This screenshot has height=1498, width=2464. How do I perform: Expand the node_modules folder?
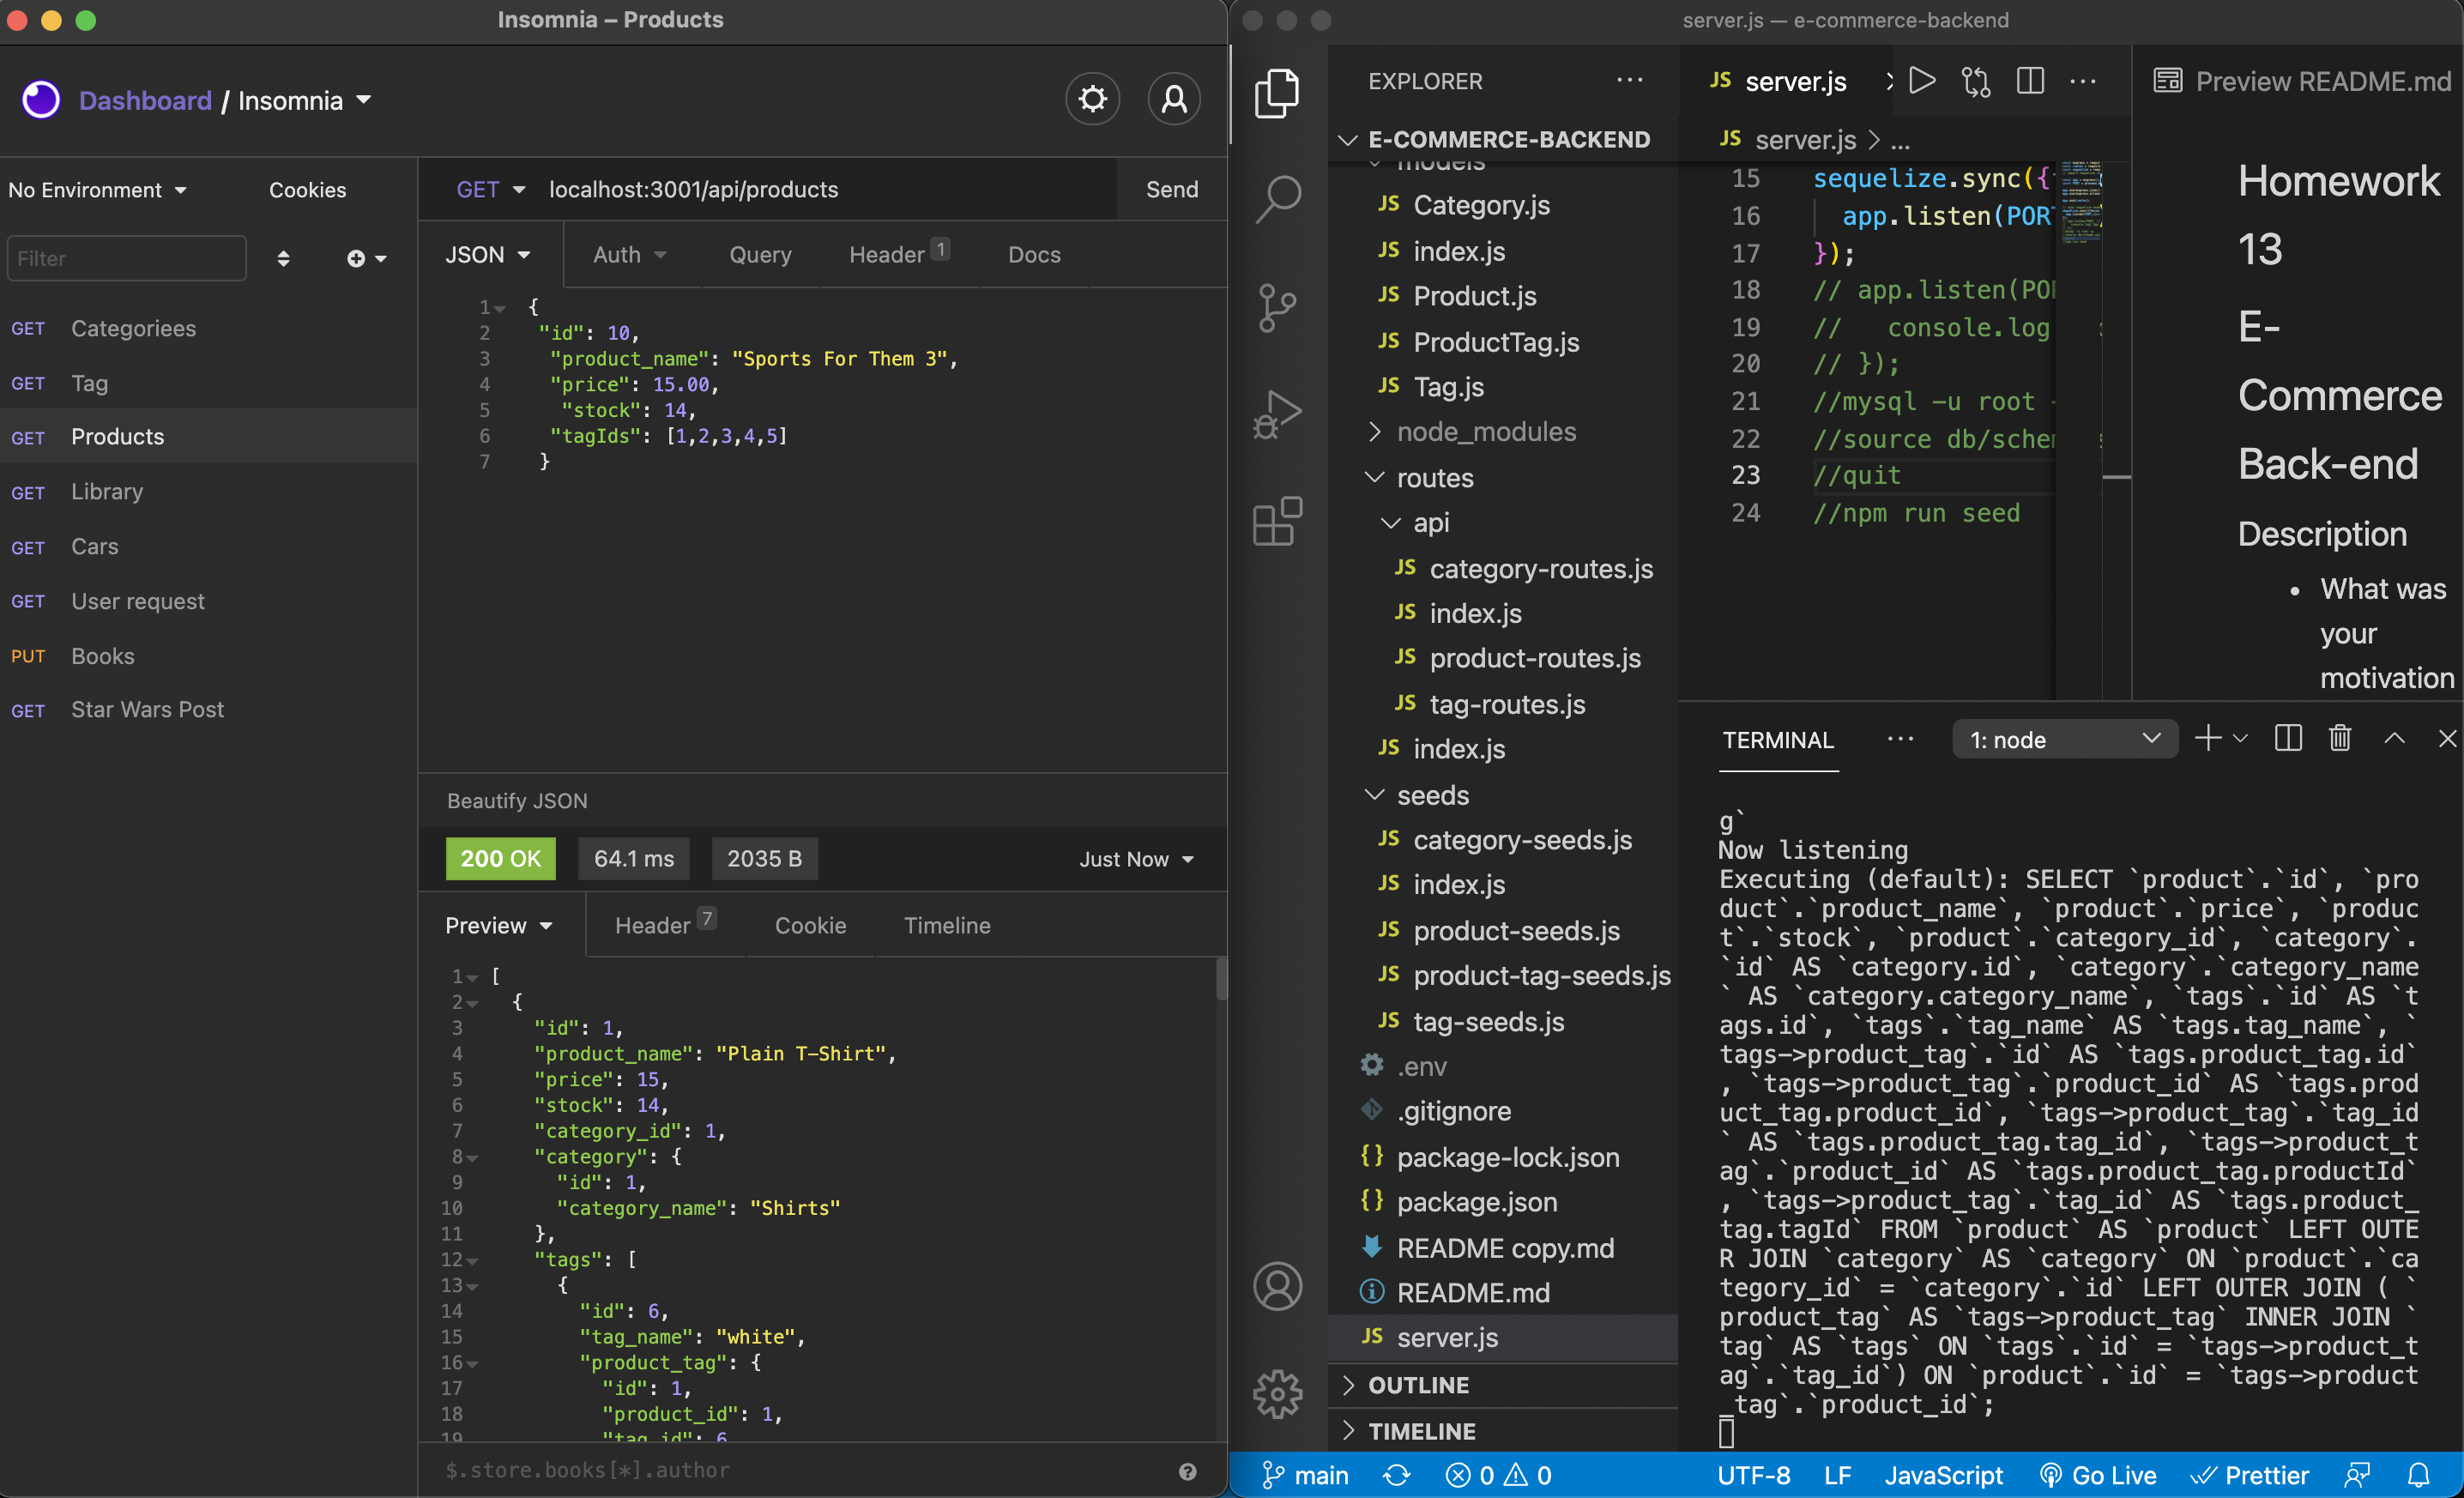1486,432
